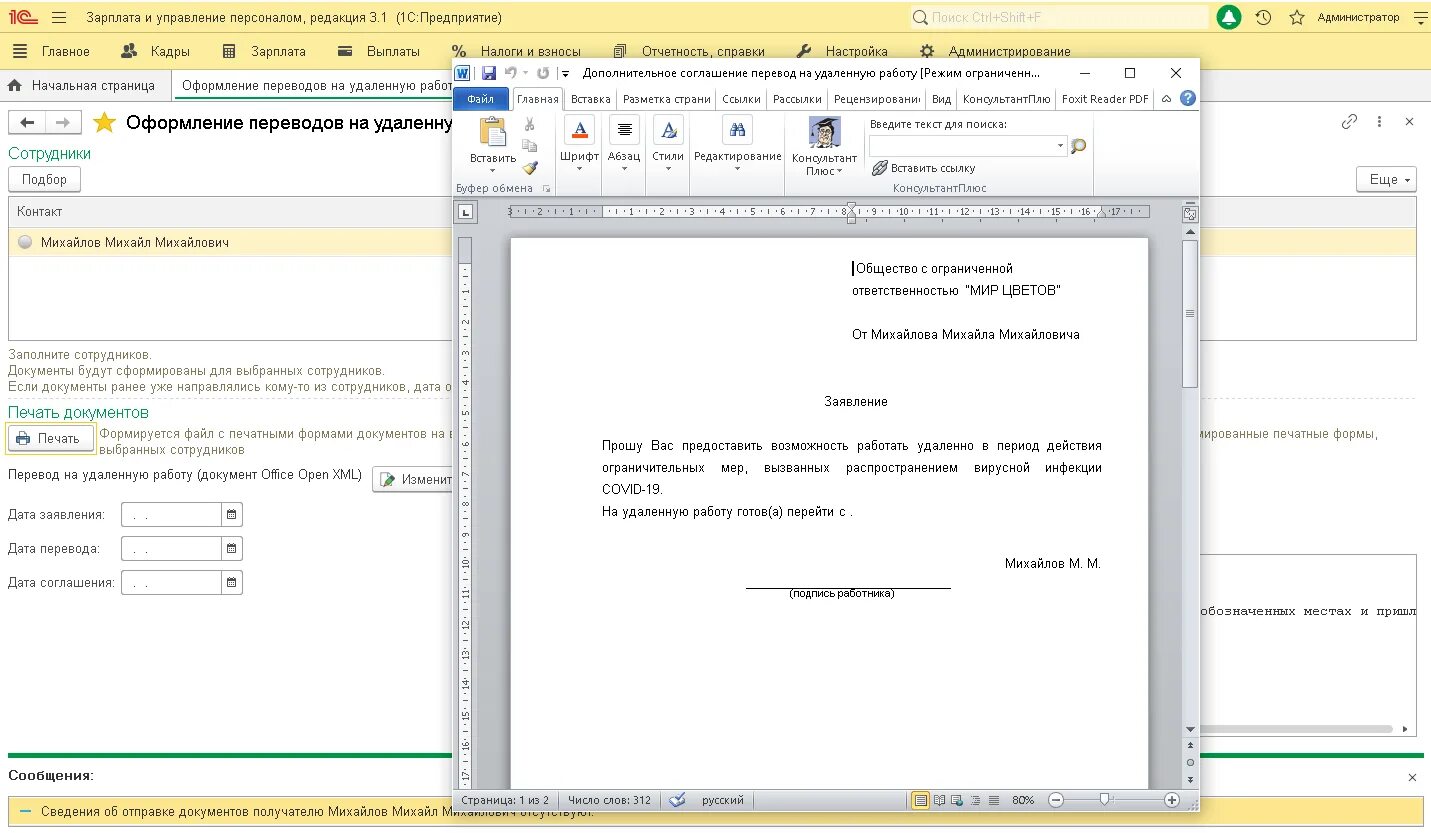Click the 1C search field Поиск Ctrl+Shift+F
Screen dimensions: 1431x833
pos(1058,17)
